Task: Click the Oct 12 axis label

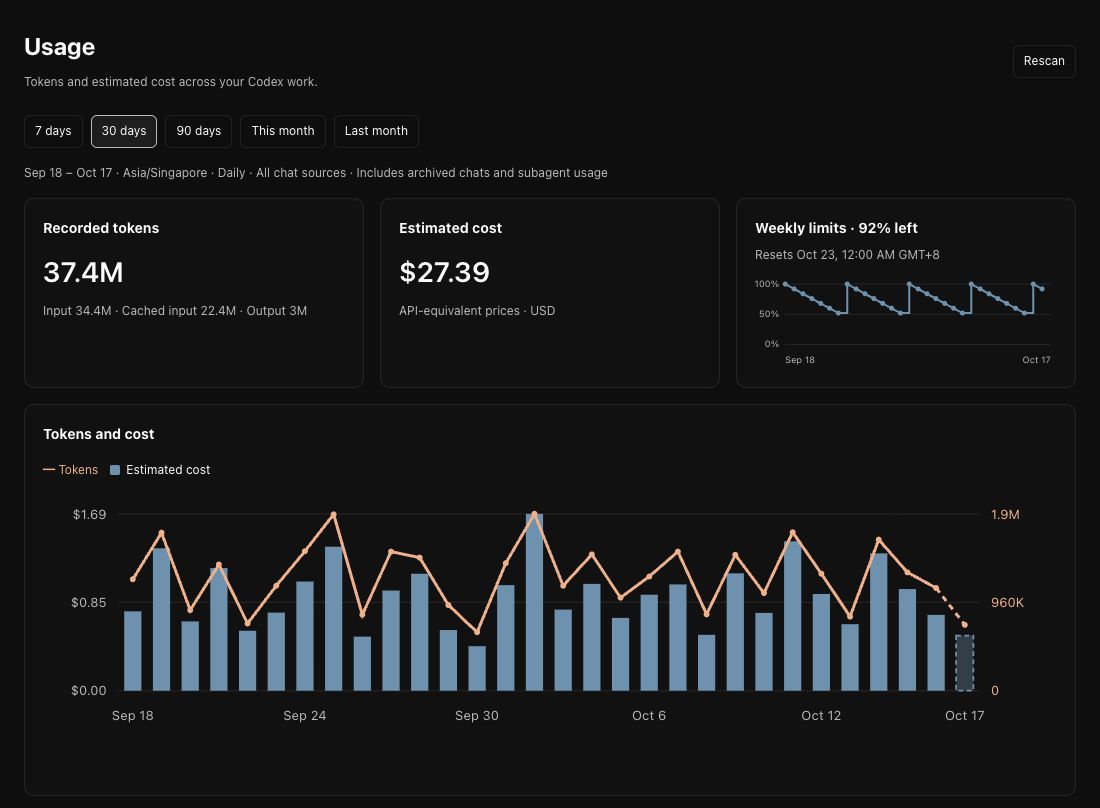Action: click(821, 715)
